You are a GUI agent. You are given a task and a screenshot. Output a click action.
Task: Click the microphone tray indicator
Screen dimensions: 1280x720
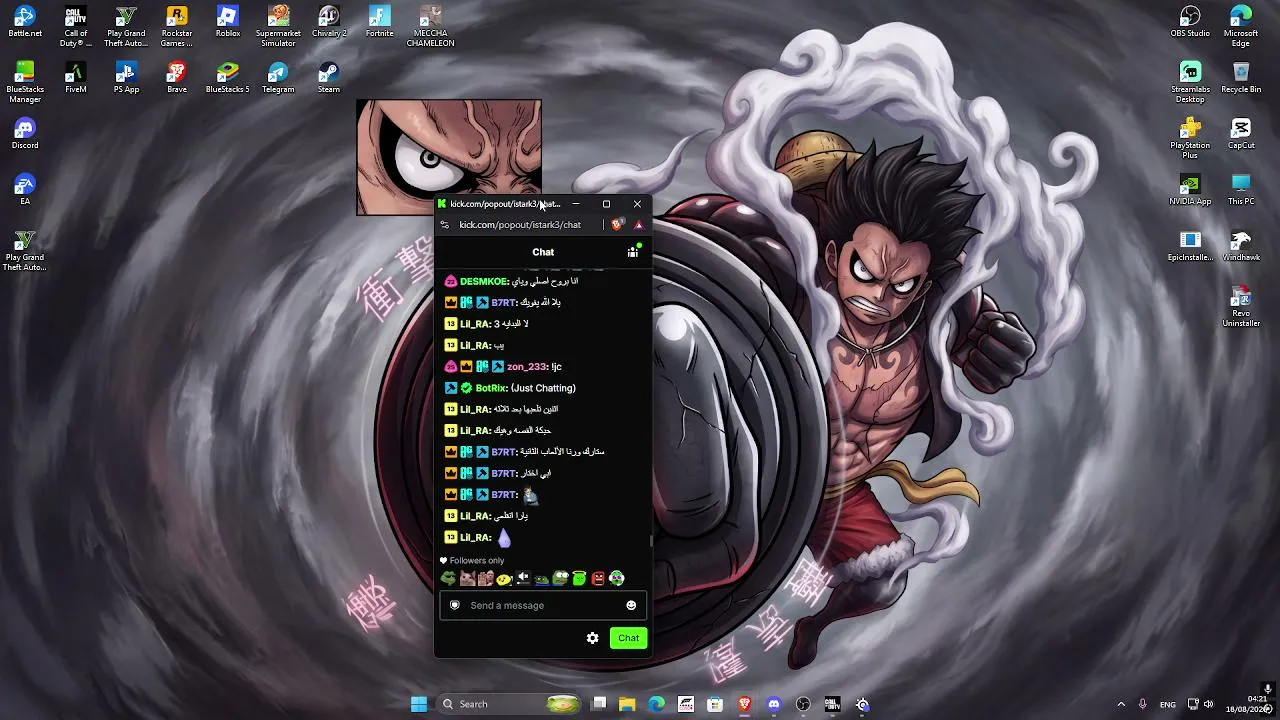tap(1143, 704)
